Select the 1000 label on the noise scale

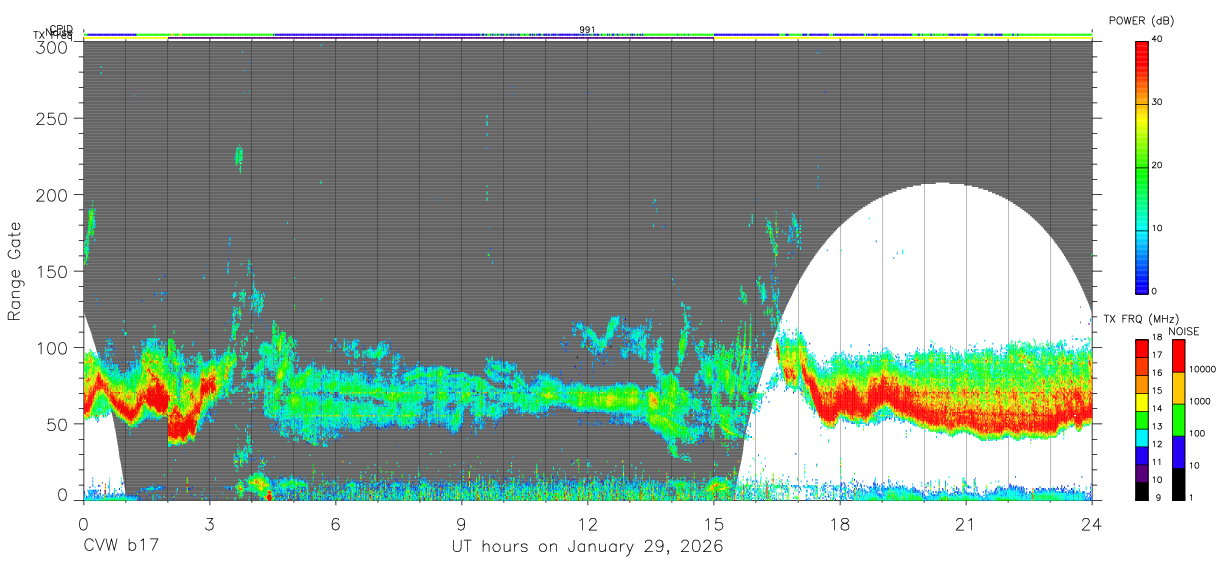pos(1200,401)
